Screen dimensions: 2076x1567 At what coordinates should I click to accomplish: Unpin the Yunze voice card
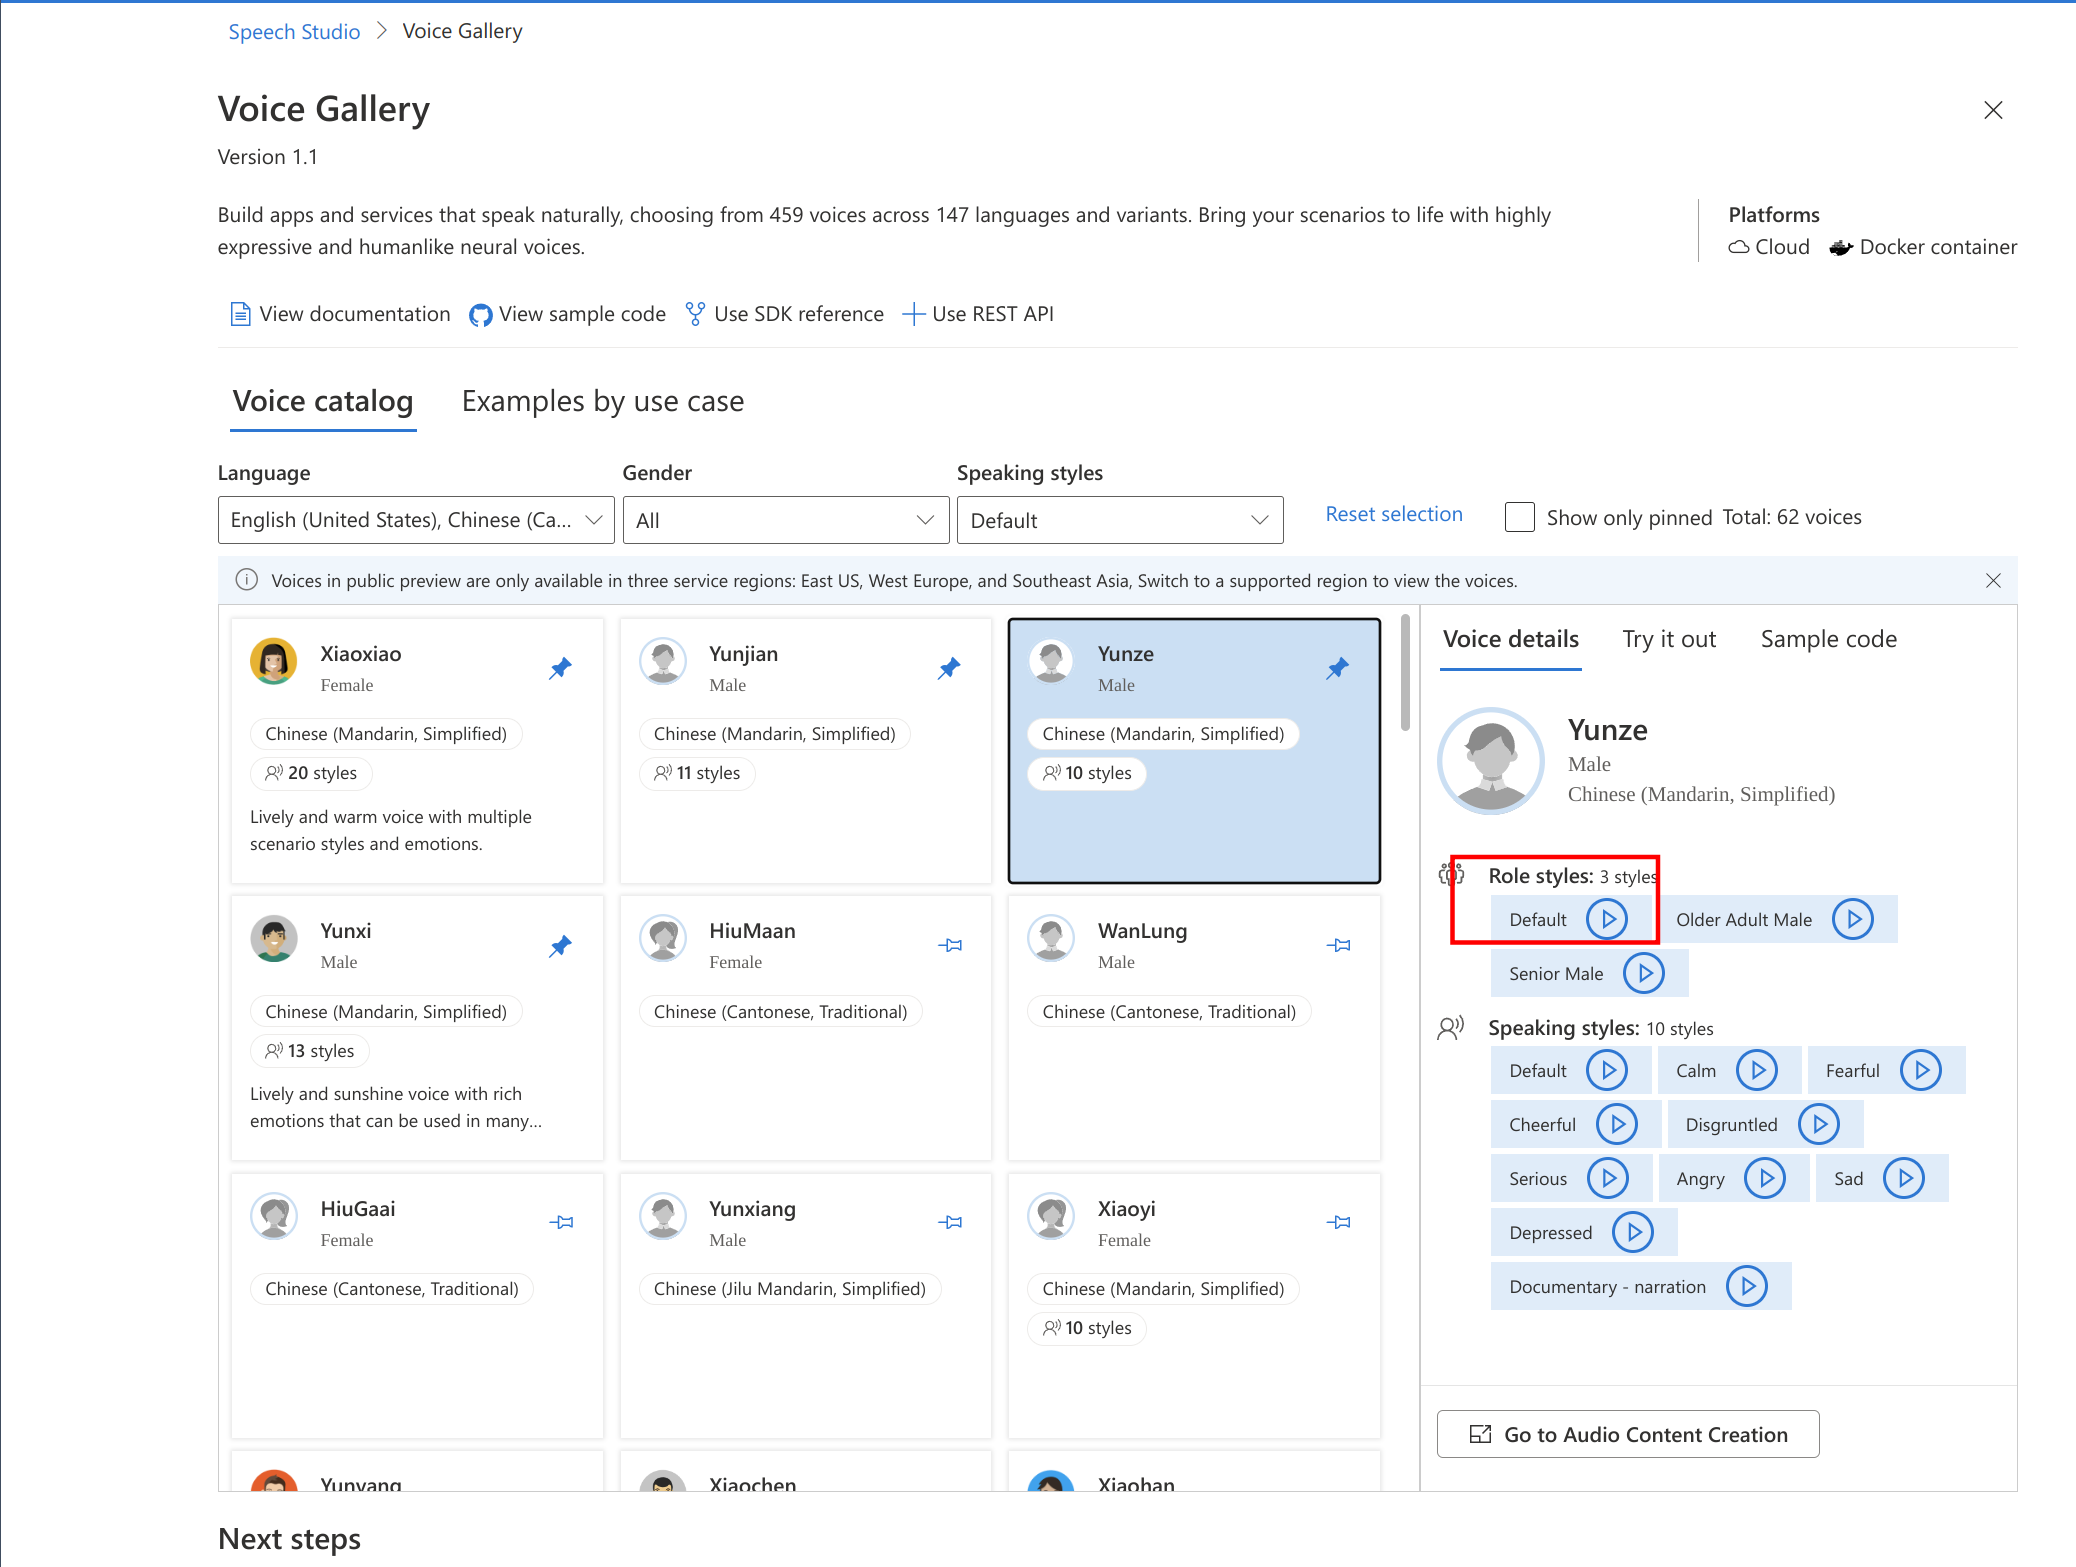click(x=1338, y=668)
